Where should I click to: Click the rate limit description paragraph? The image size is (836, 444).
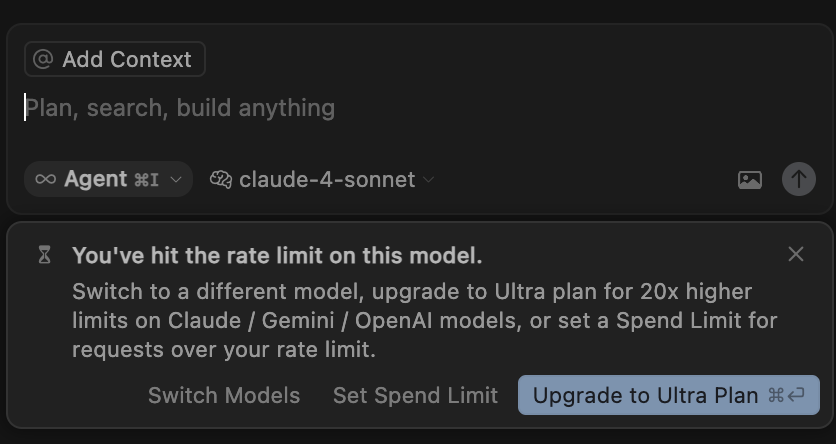424,321
